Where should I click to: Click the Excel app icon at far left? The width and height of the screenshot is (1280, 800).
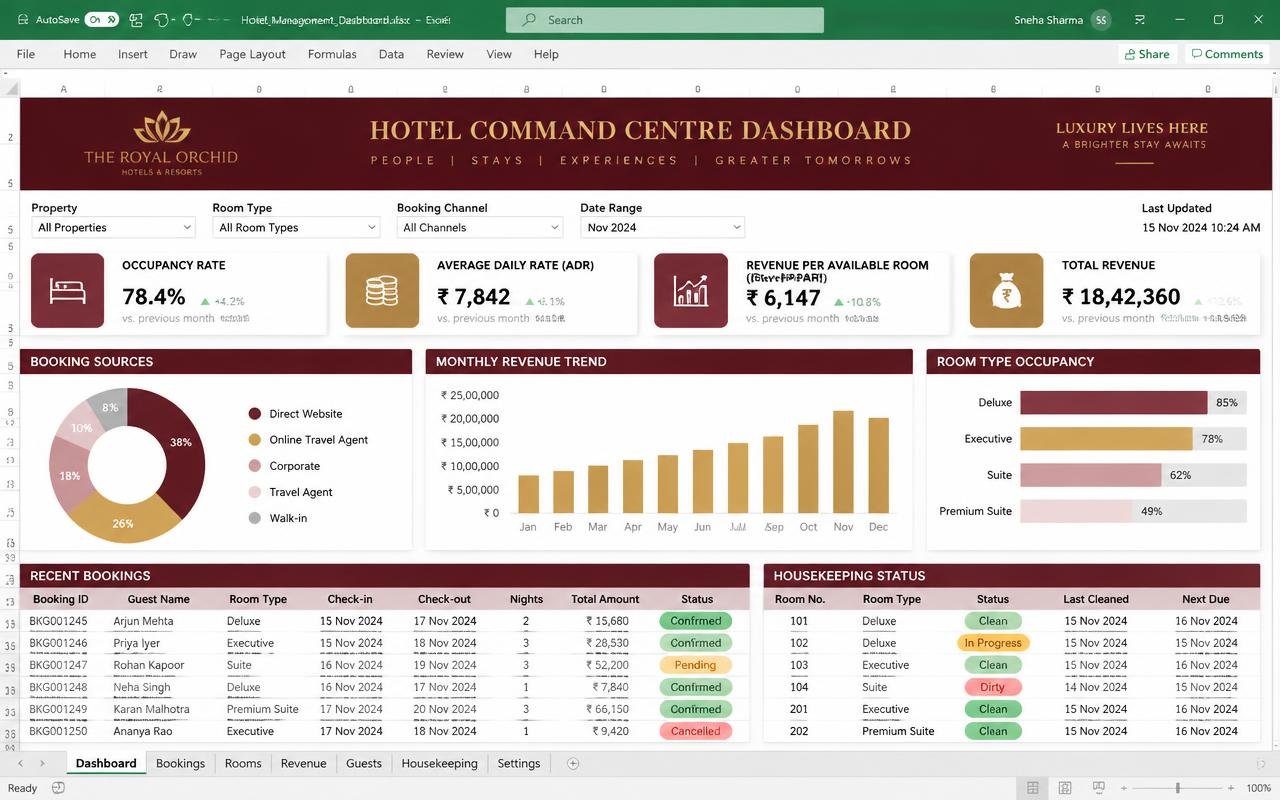point(23,19)
